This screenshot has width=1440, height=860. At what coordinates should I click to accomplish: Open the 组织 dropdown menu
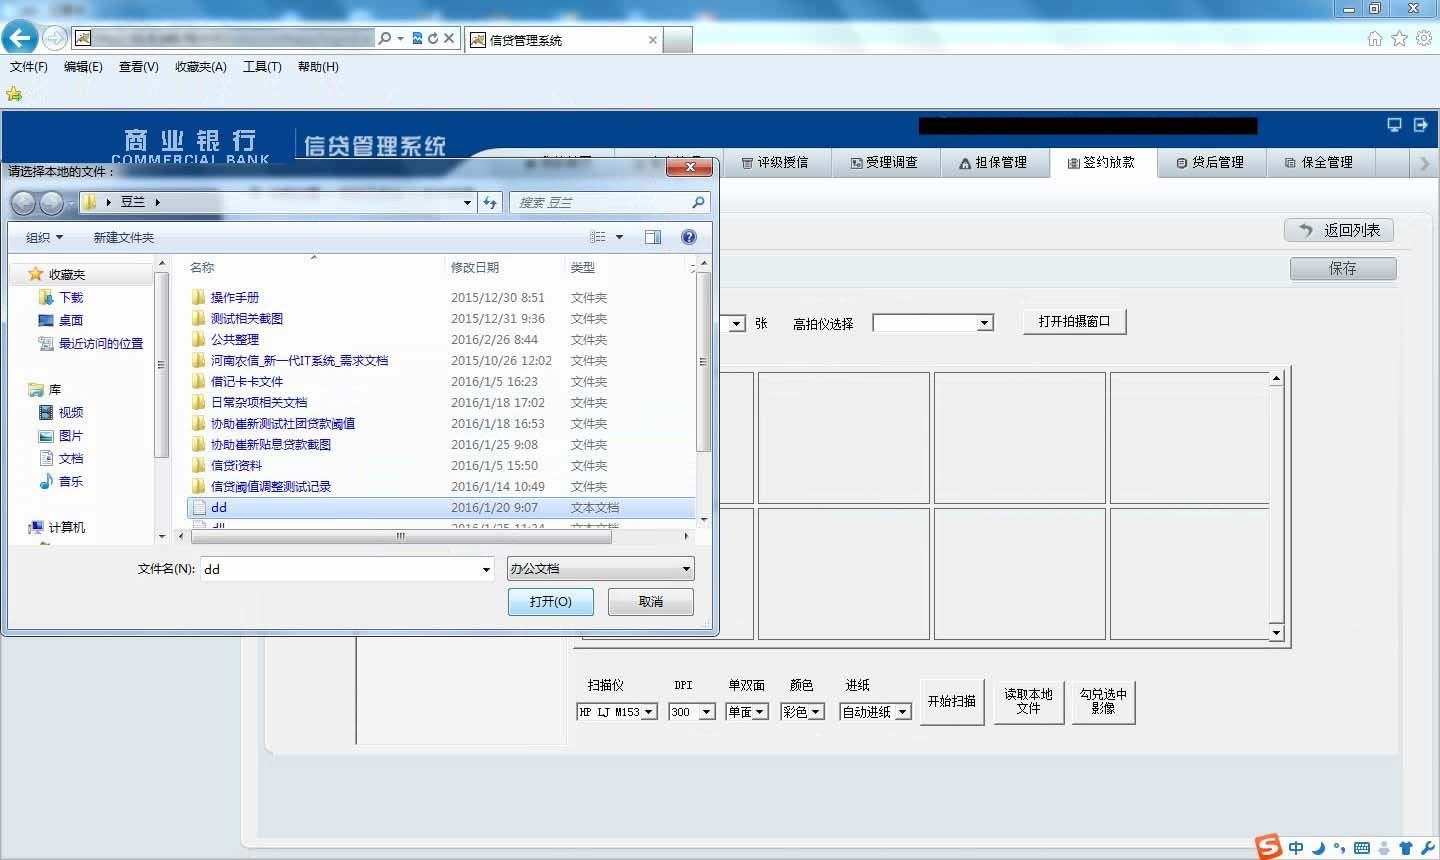tap(44, 238)
